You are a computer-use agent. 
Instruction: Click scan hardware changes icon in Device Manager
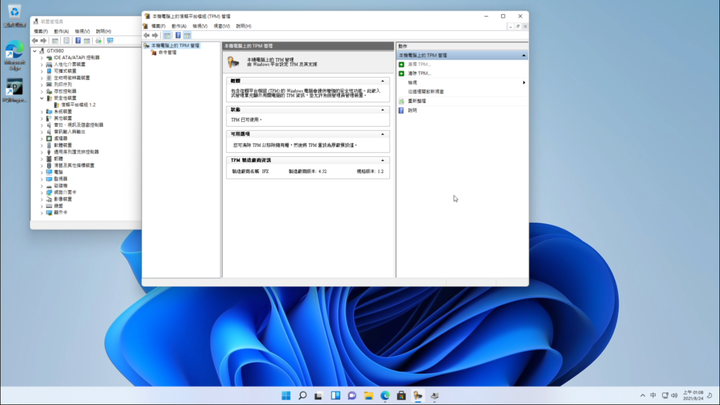coord(98,41)
